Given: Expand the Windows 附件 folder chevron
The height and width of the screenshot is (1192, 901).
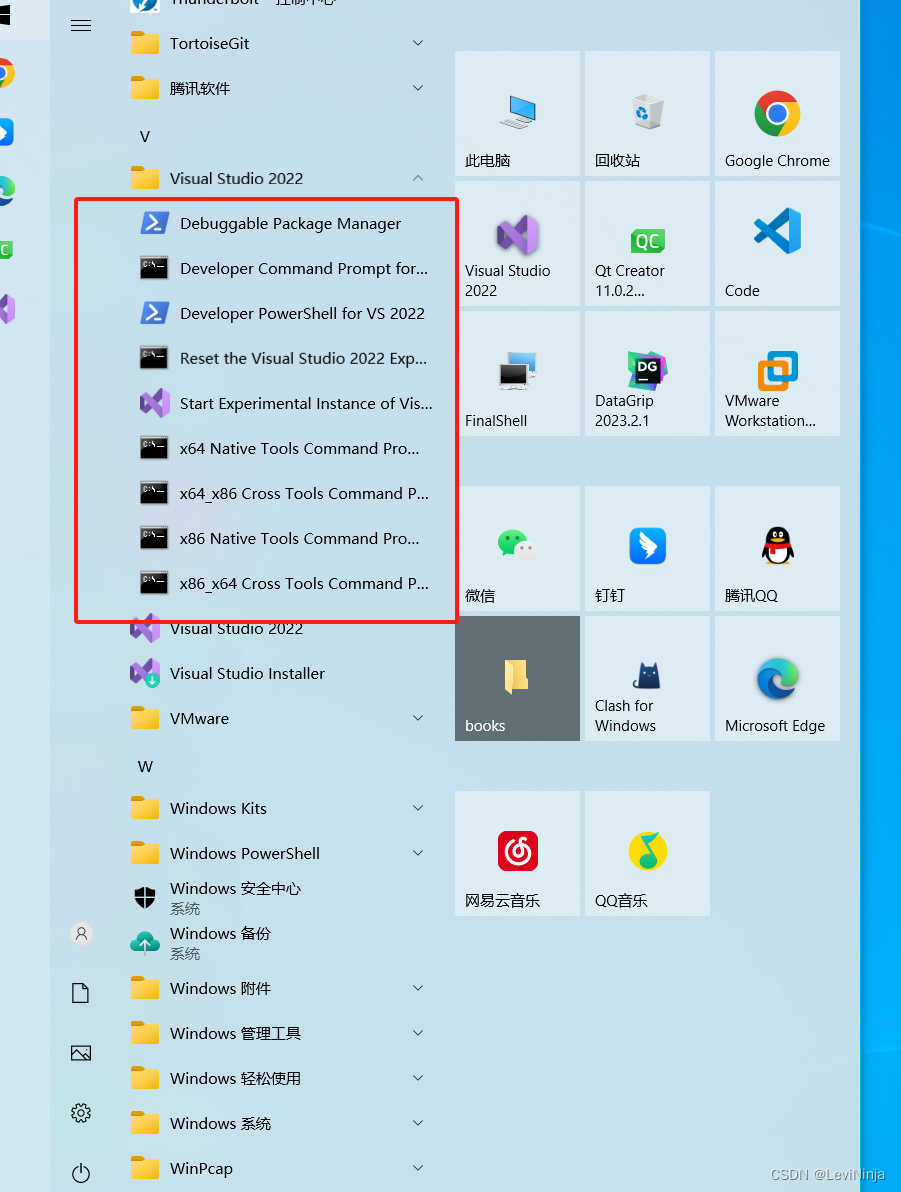Looking at the screenshot, I should [417, 988].
